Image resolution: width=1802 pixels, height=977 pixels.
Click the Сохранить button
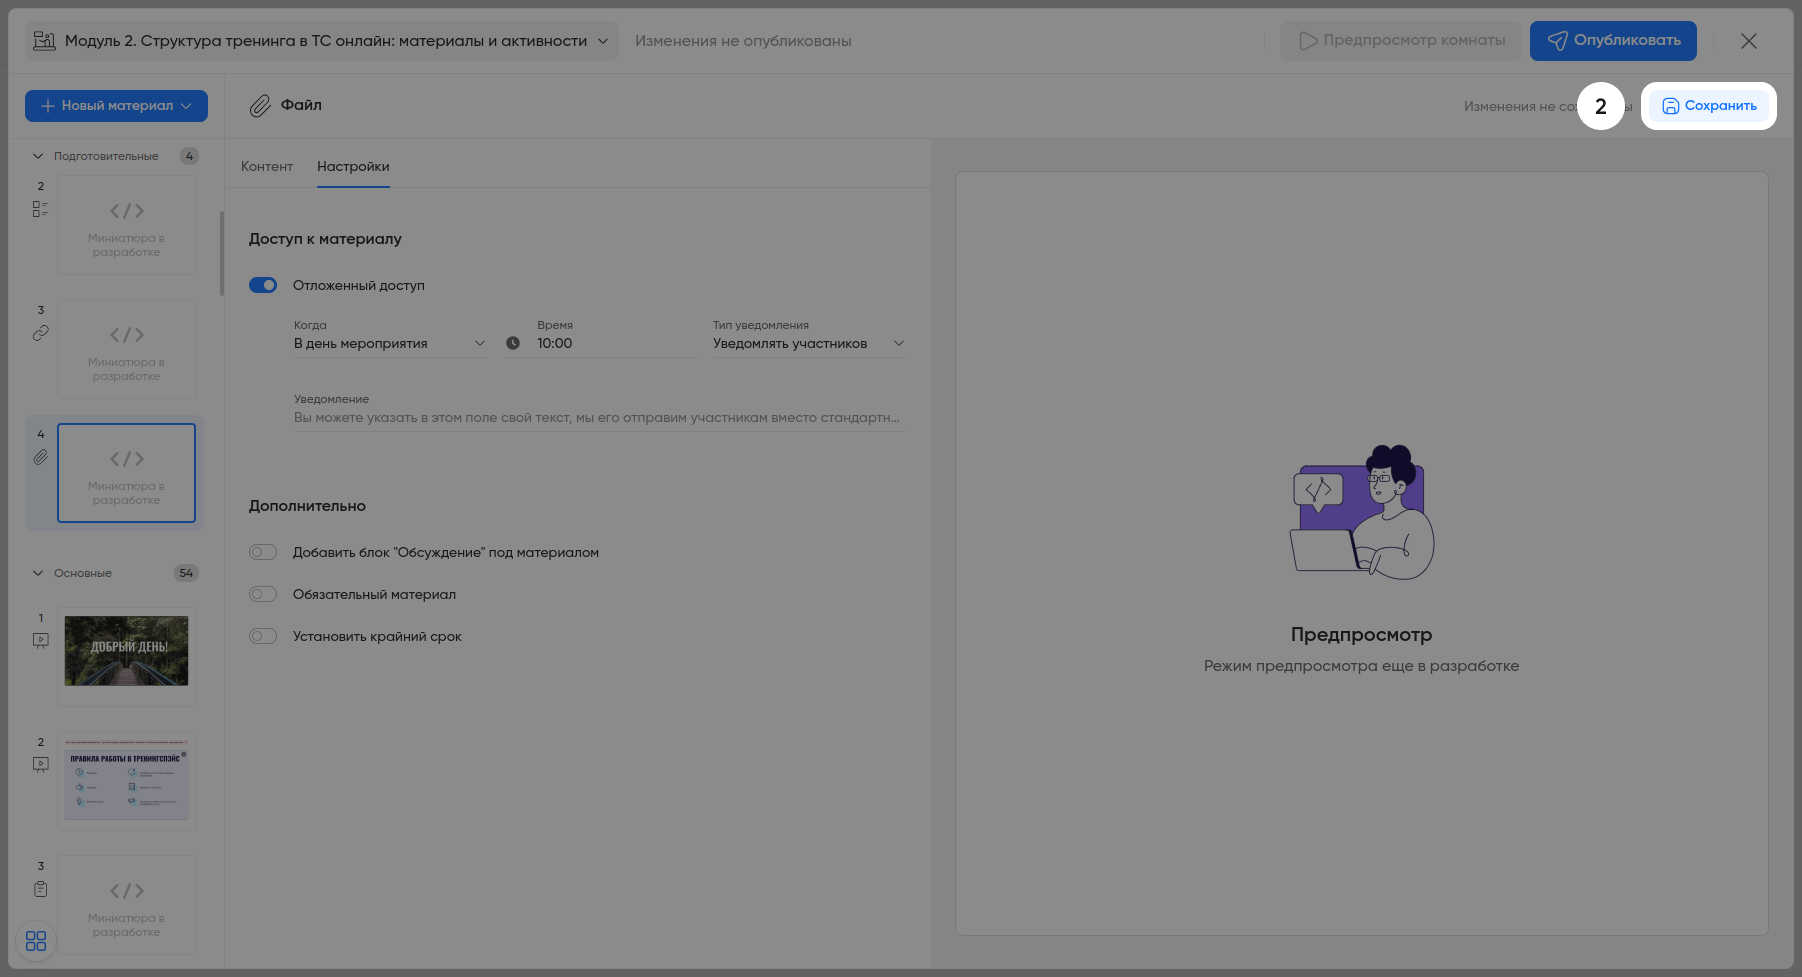[1709, 106]
